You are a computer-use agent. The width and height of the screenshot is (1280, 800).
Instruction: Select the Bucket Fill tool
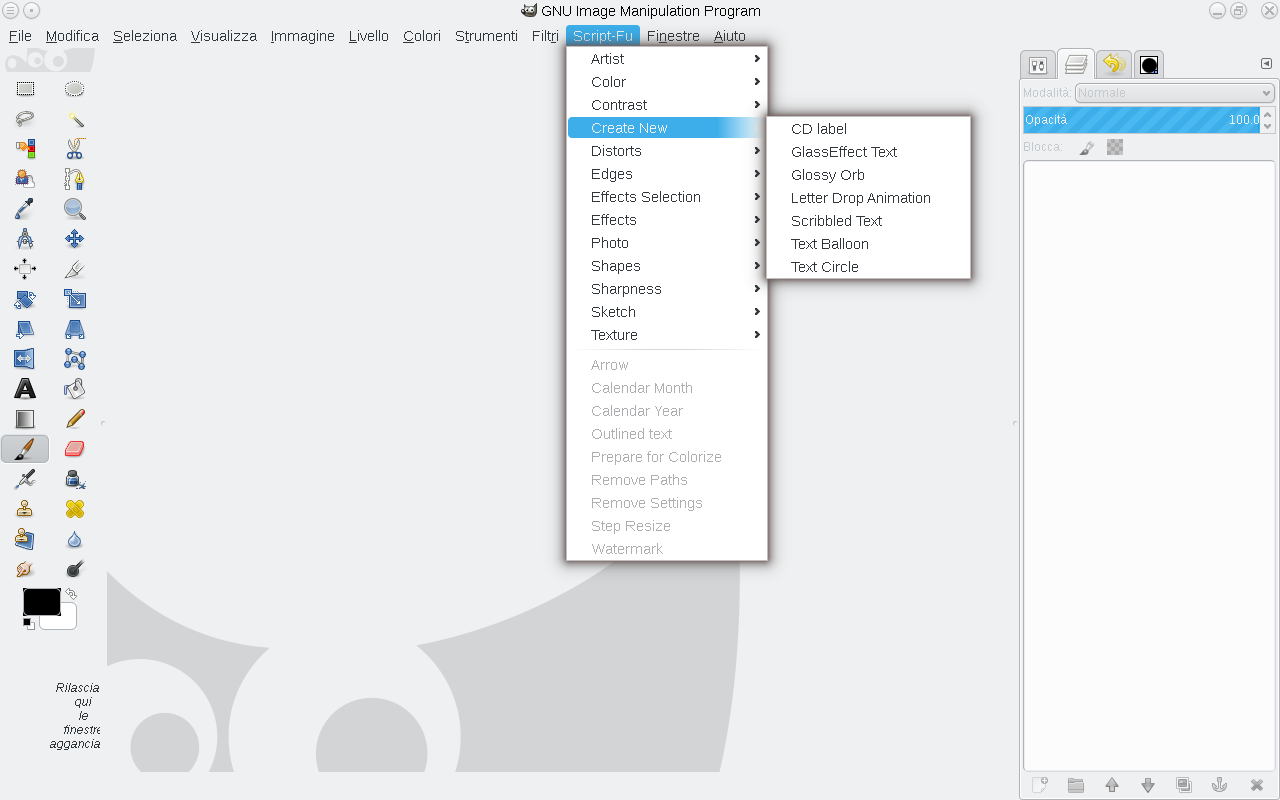tap(74, 389)
